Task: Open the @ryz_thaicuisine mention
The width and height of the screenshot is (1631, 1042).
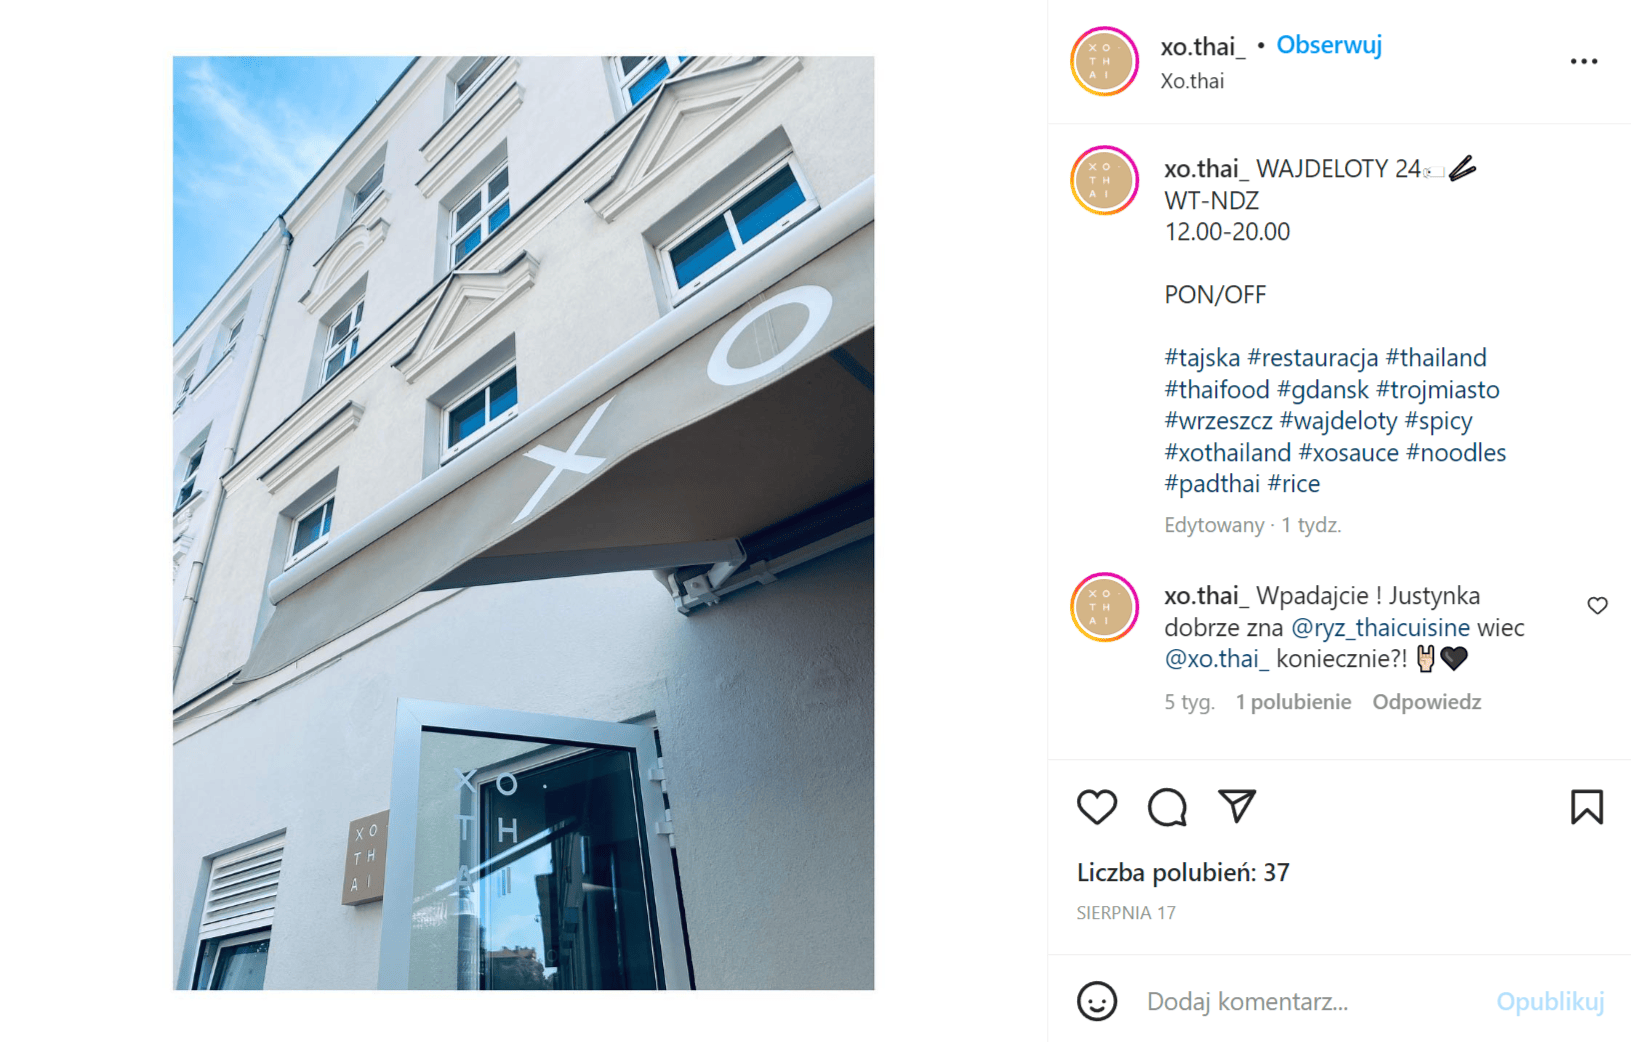Action: tap(1380, 628)
